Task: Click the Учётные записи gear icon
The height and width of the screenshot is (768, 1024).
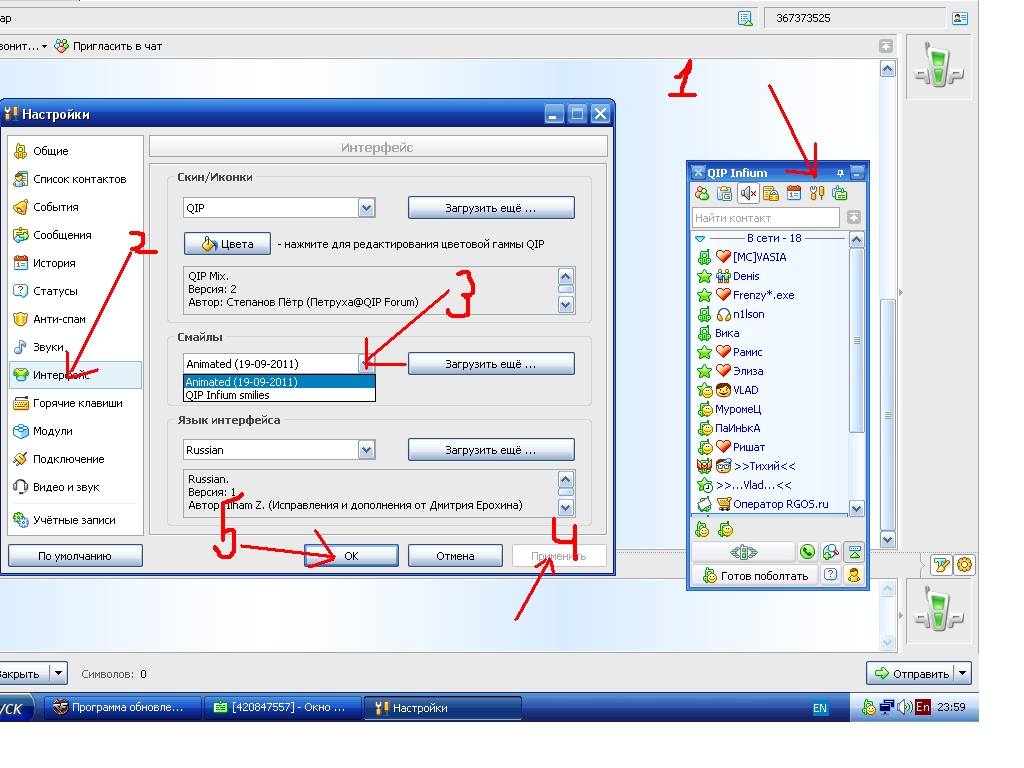Action: [21, 520]
